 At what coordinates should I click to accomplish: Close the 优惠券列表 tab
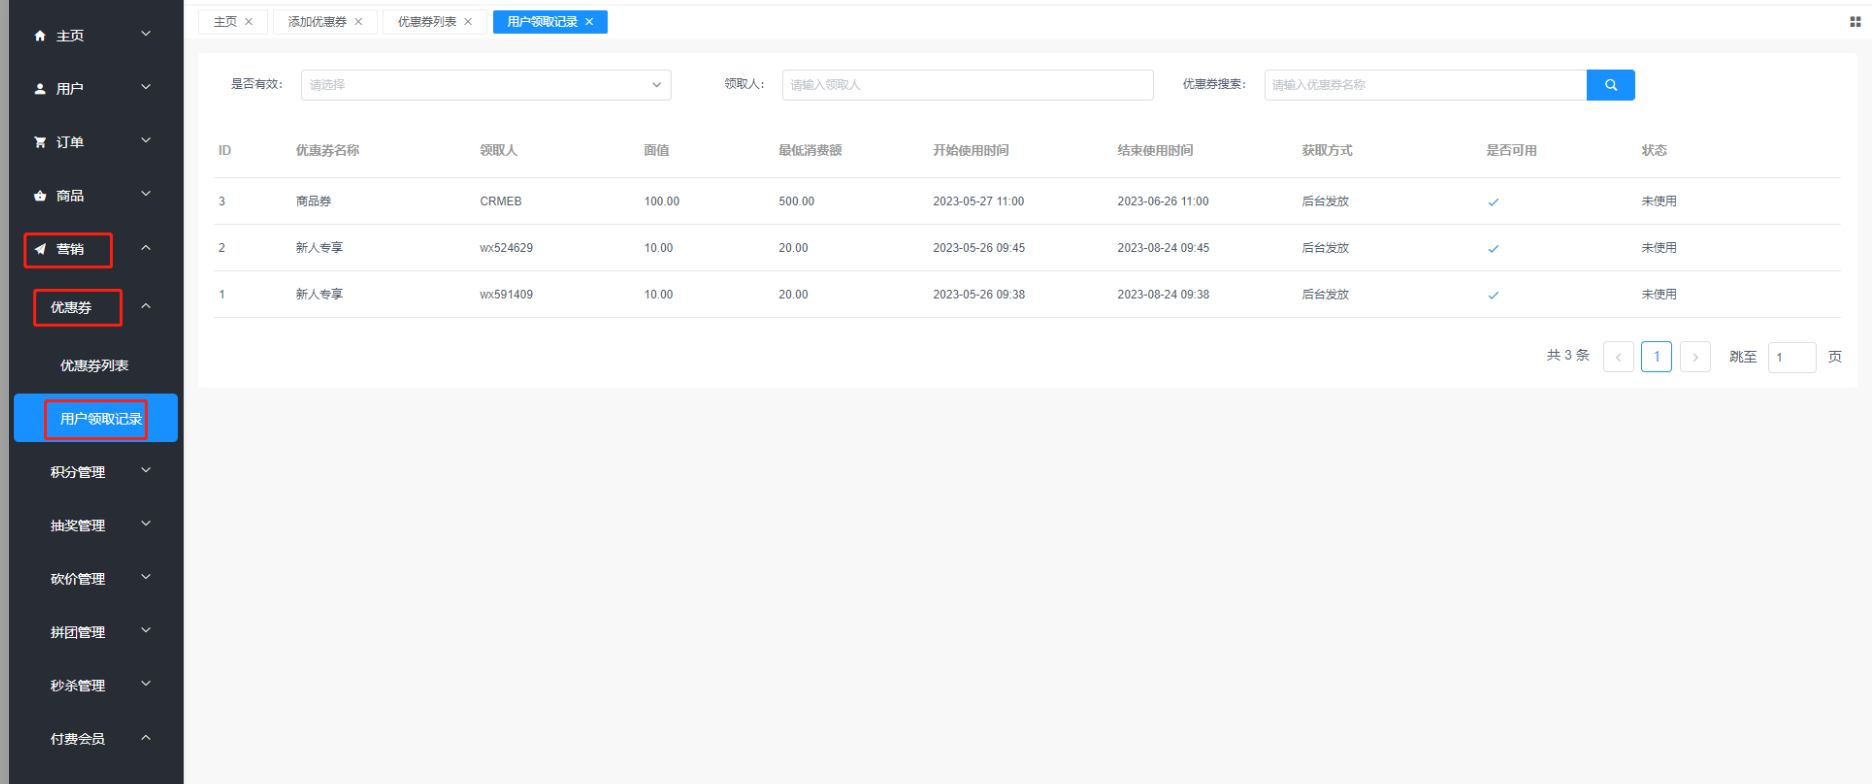point(468,22)
